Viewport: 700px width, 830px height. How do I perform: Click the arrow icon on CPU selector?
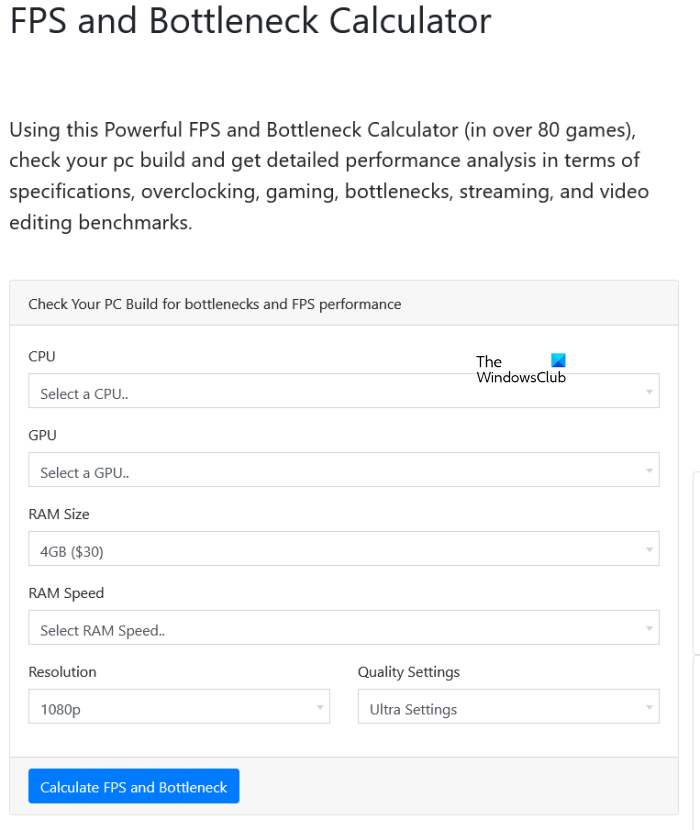click(x=649, y=392)
